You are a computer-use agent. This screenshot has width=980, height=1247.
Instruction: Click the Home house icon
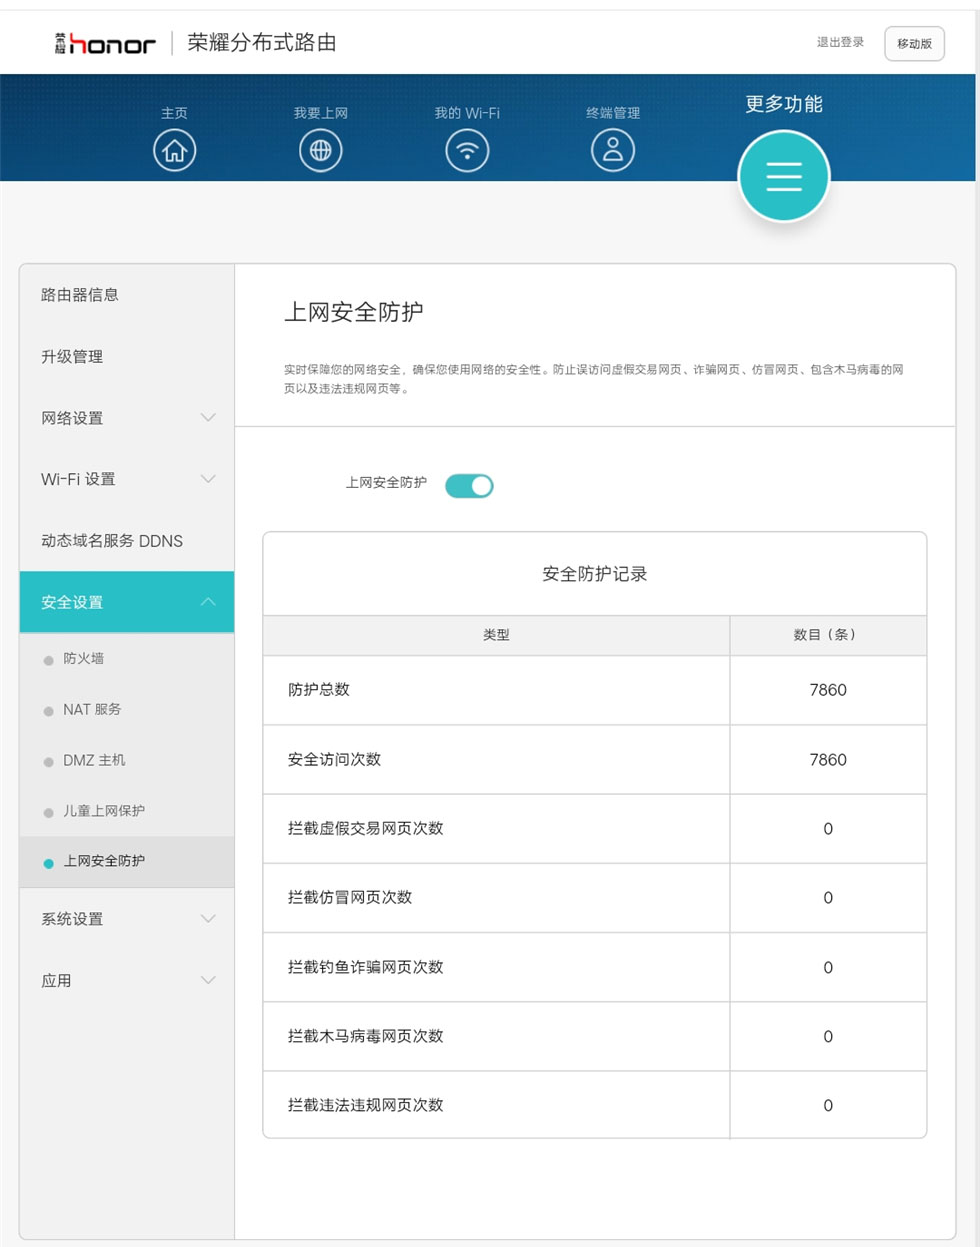174,151
